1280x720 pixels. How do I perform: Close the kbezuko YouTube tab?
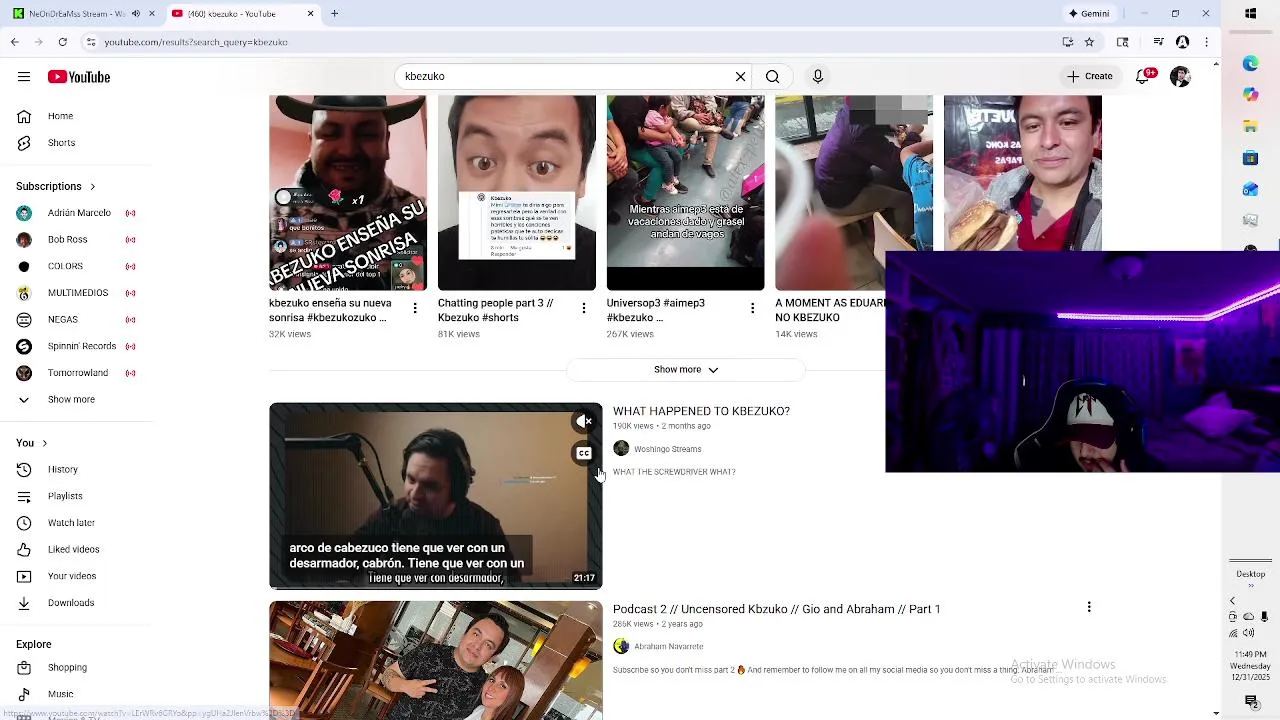click(310, 13)
